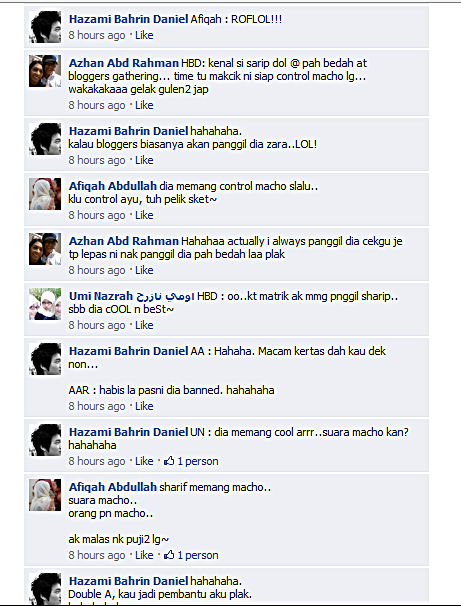Click thumbs-up icon under 'ak malas nk puji2 lg~'
This screenshot has width=461, height=606.
[x=169, y=555]
